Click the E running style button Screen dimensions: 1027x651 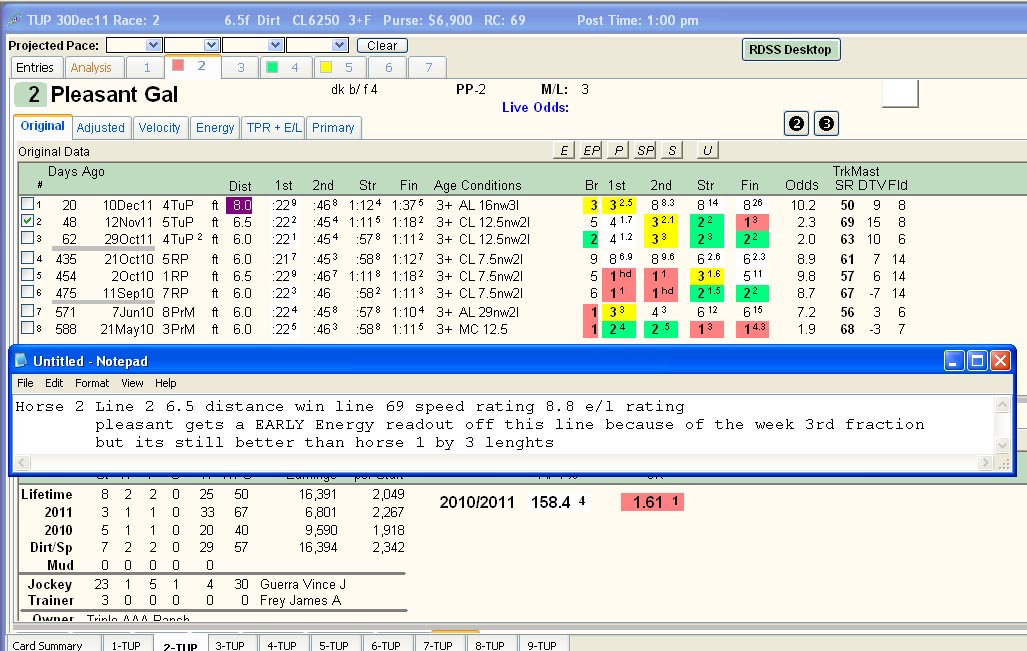[563, 151]
